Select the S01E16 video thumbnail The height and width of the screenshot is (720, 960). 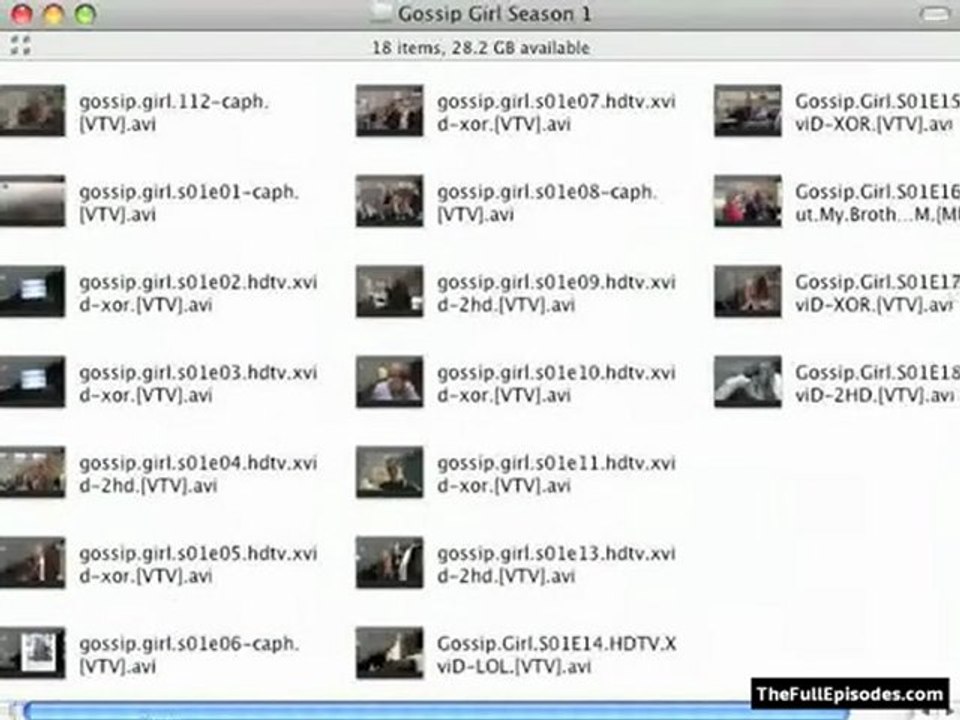[748, 201]
